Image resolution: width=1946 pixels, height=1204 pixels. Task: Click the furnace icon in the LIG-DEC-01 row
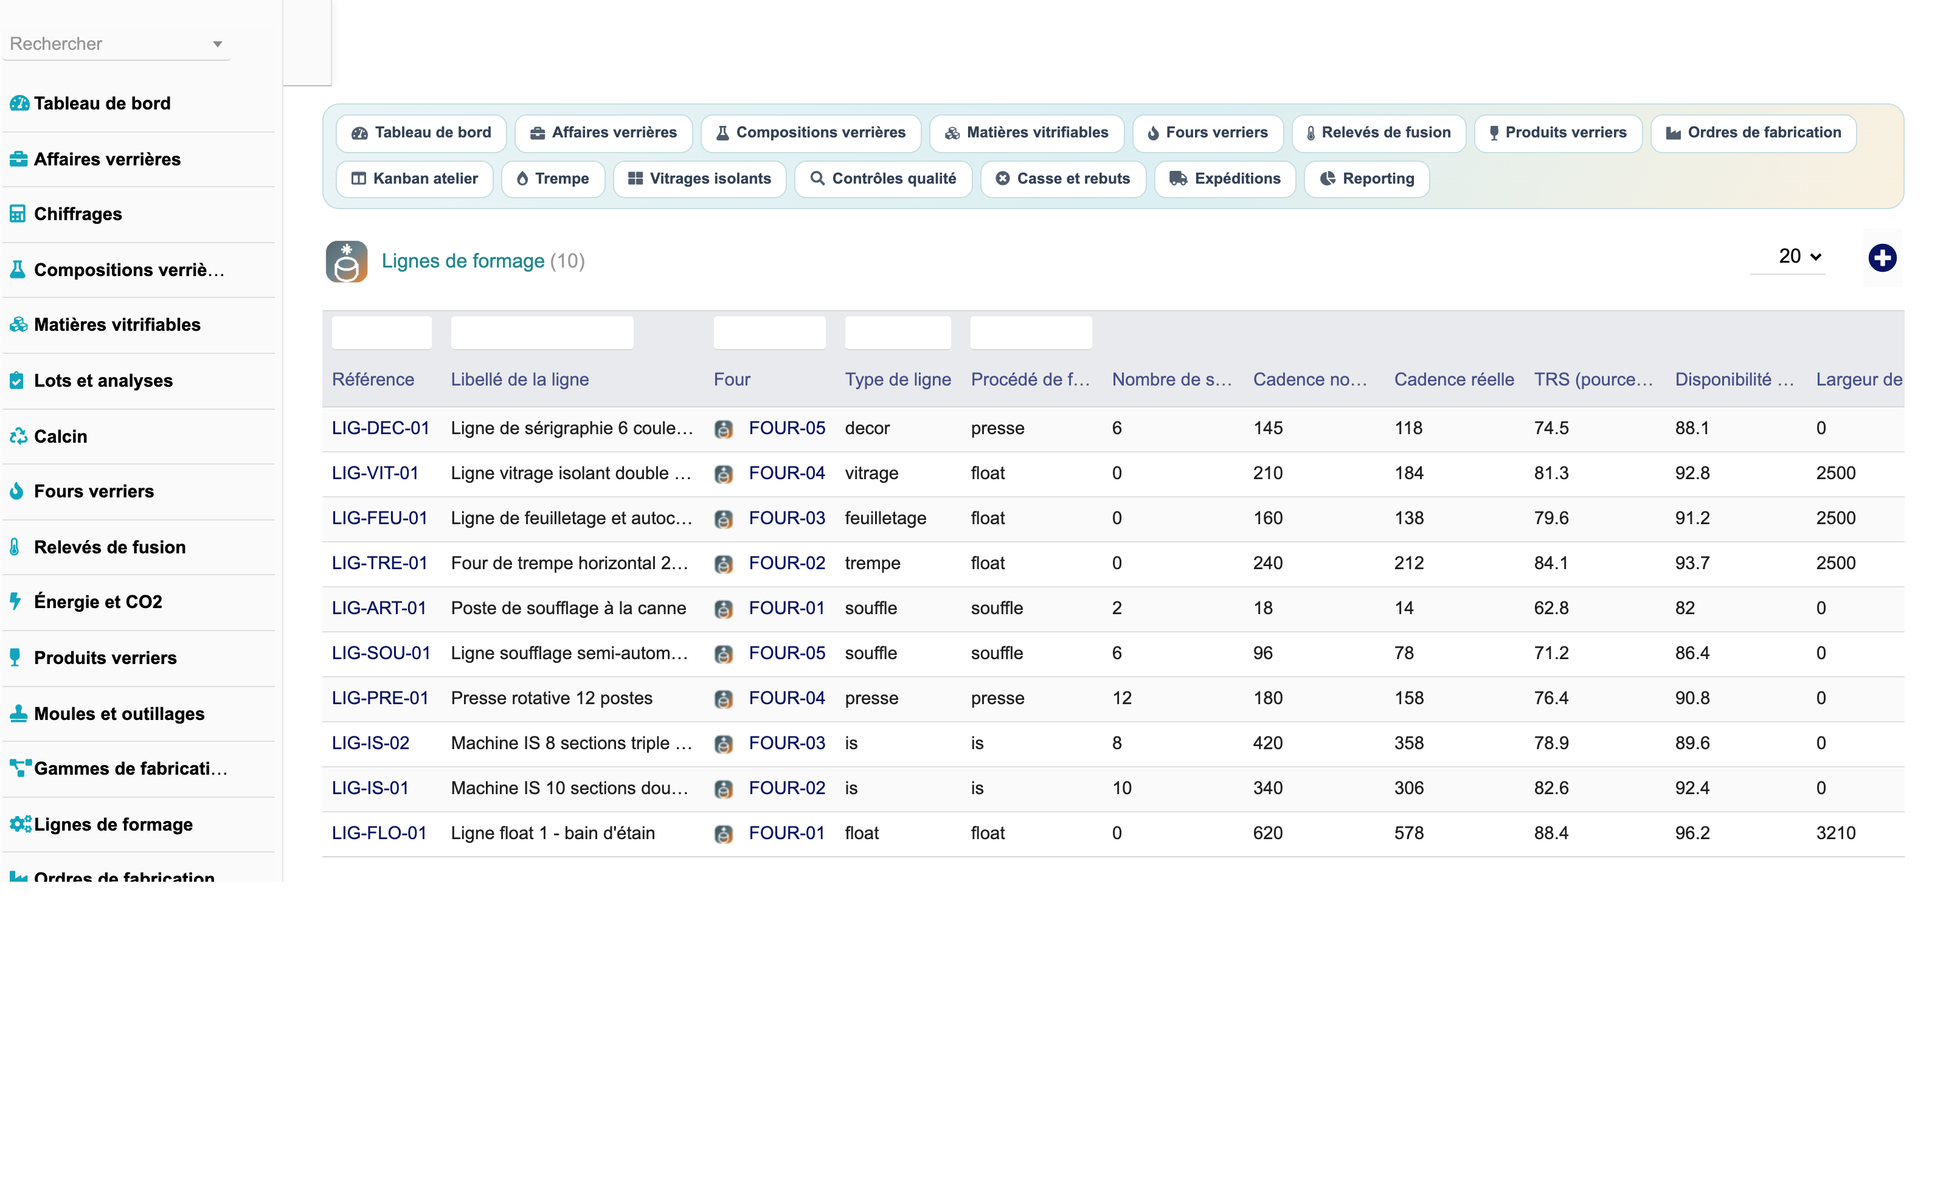click(x=724, y=429)
